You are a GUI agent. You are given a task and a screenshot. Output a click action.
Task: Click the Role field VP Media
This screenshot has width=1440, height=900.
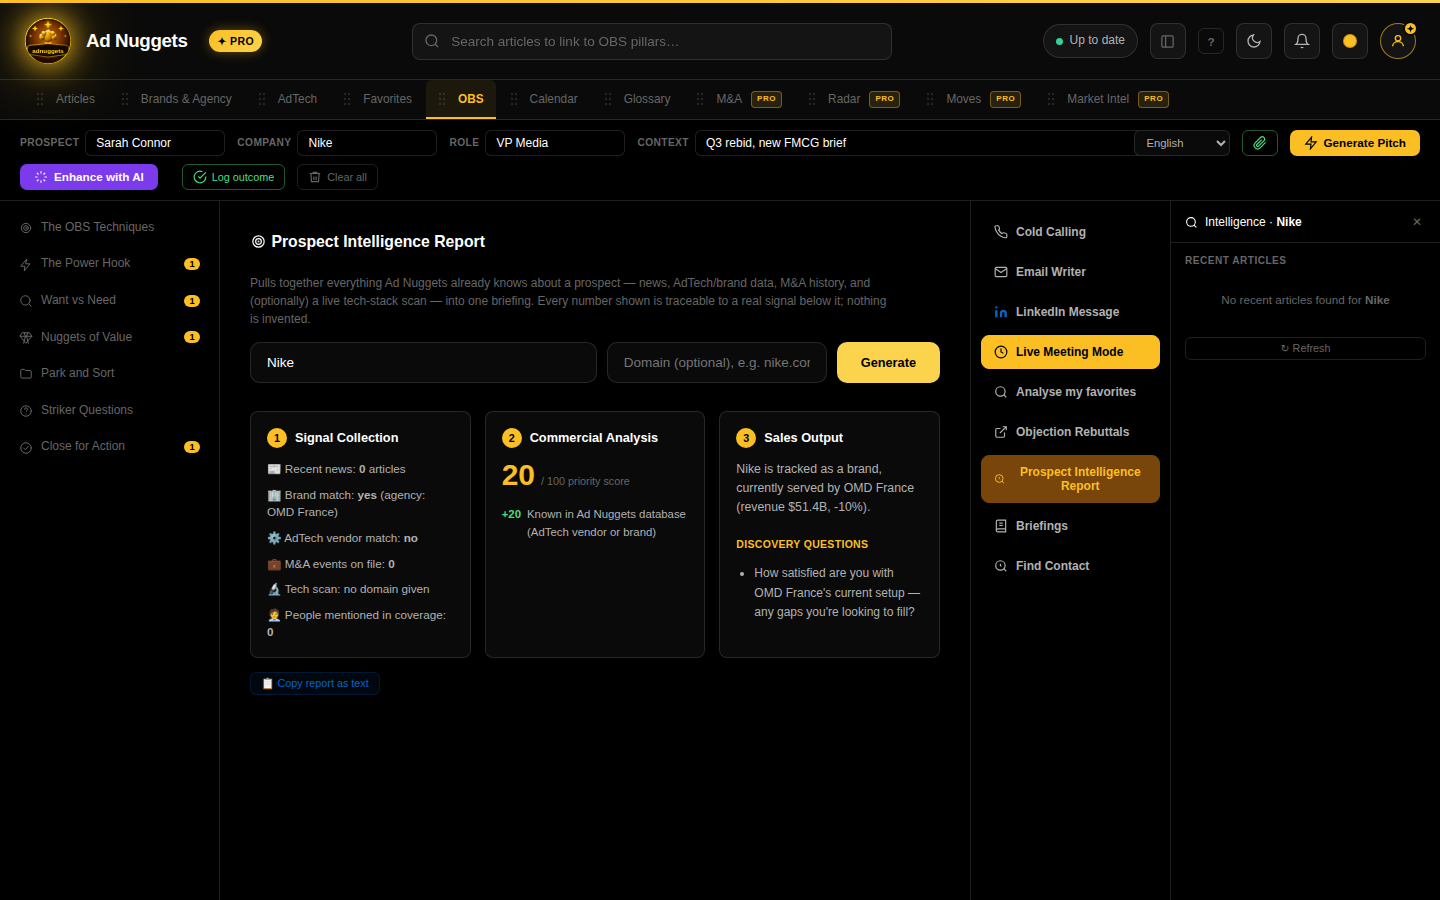pyautogui.click(x=555, y=143)
